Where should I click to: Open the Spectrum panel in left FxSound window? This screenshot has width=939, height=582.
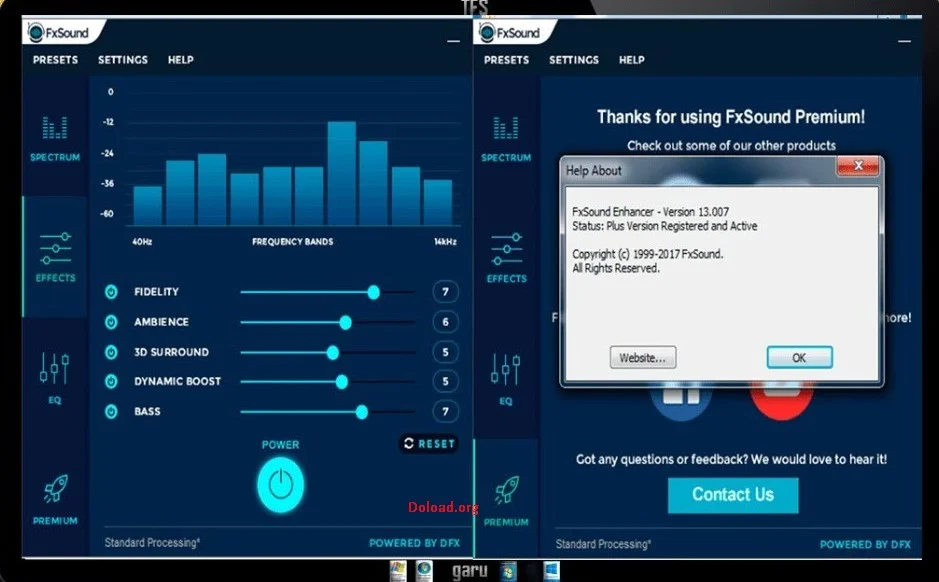[x=54, y=138]
